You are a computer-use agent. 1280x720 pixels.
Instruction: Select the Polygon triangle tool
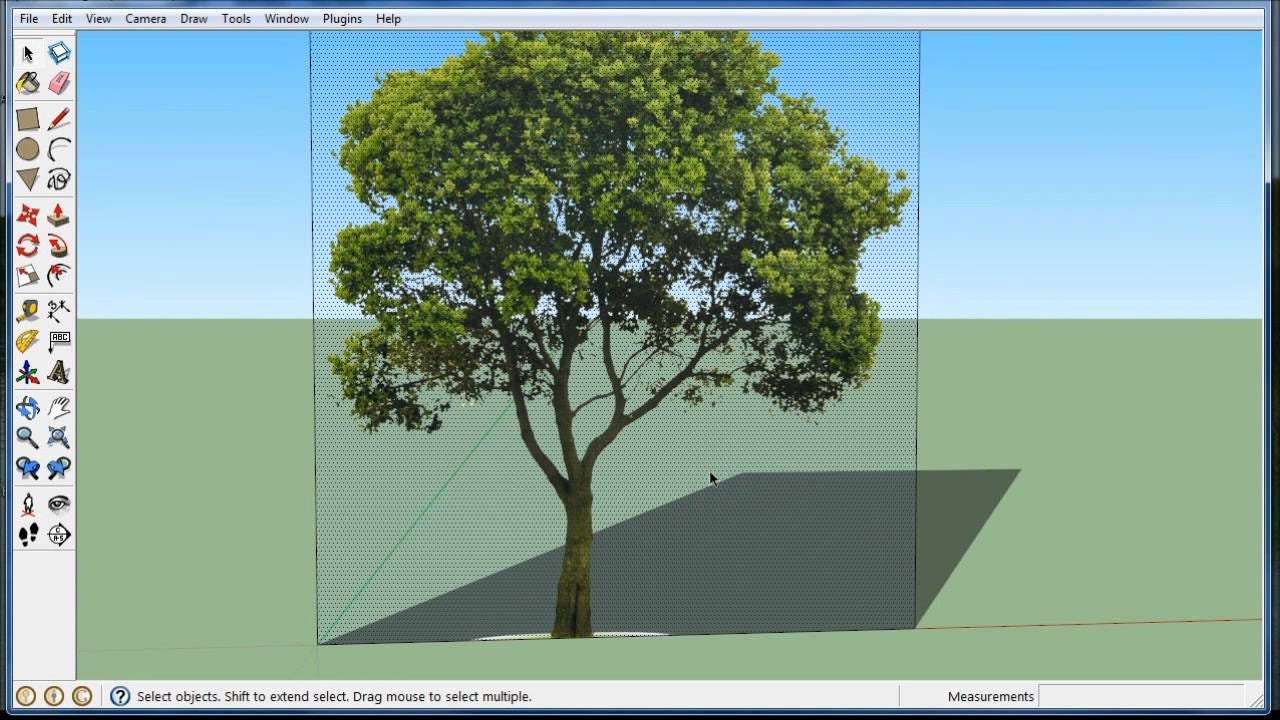click(x=28, y=179)
